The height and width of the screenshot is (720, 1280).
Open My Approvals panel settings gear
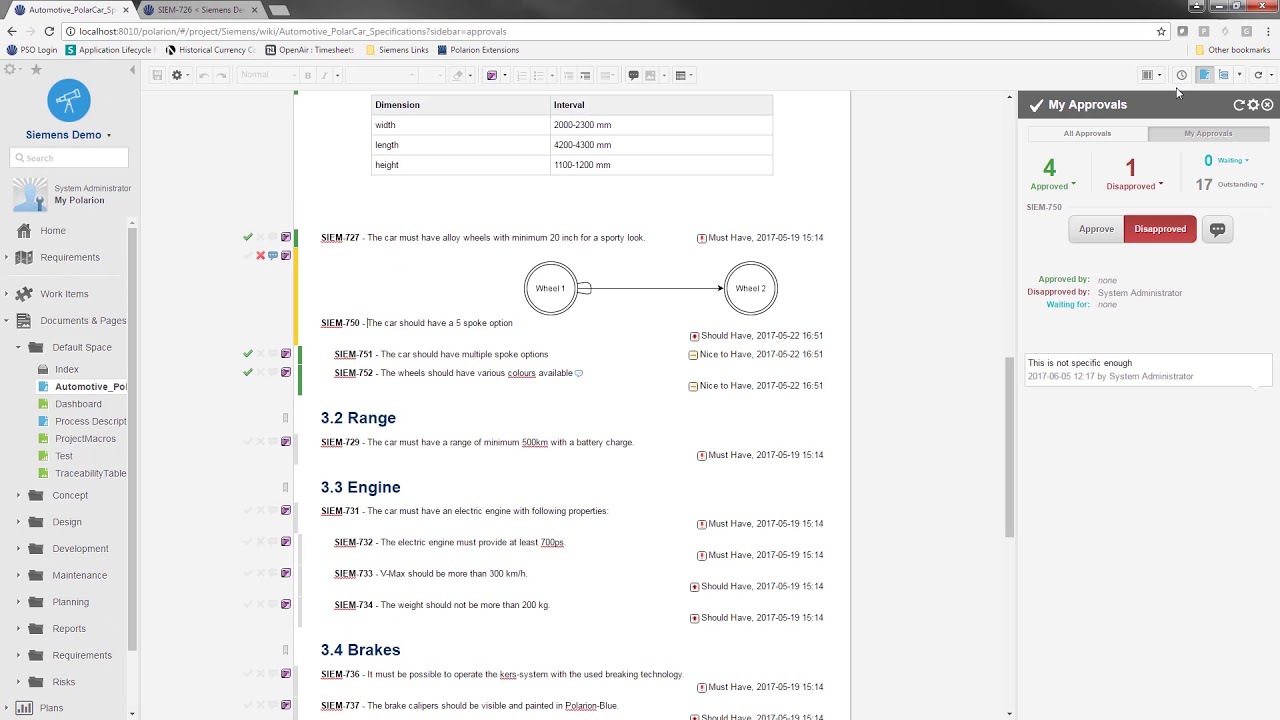click(x=1253, y=104)
